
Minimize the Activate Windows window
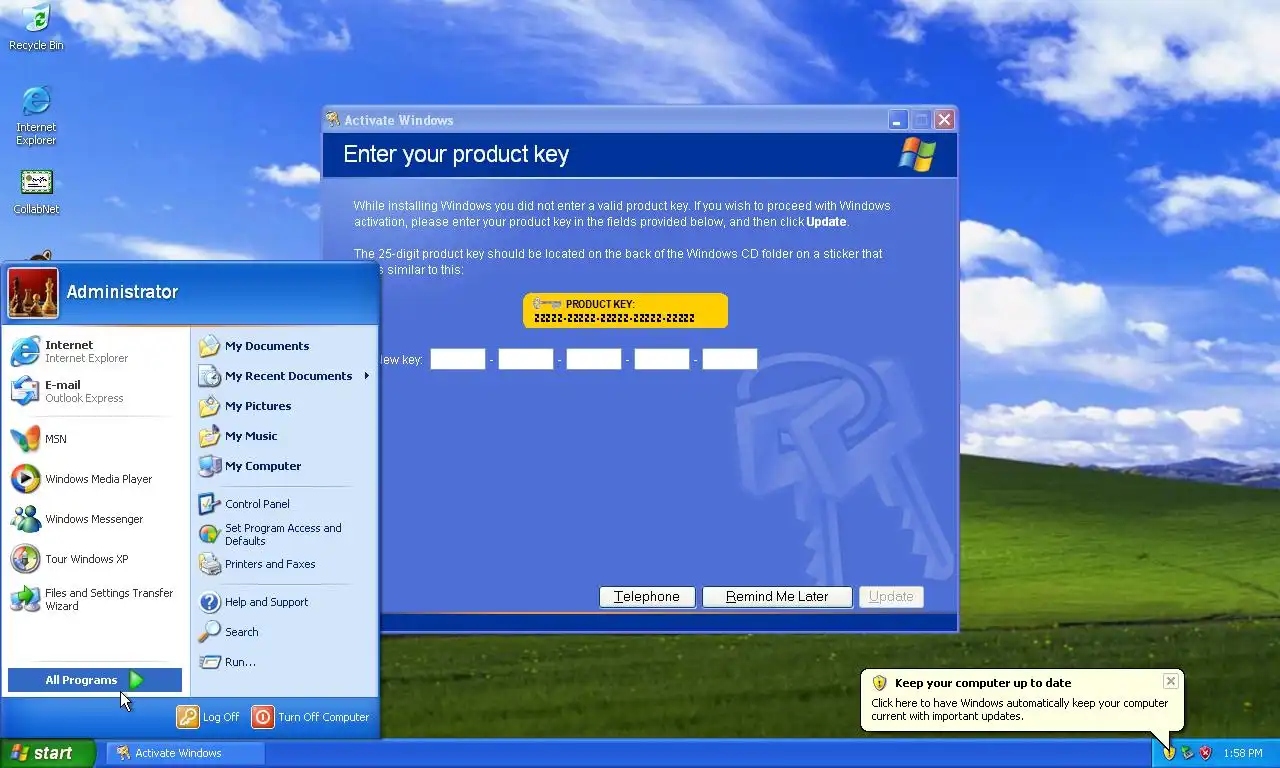click(898, 120)
